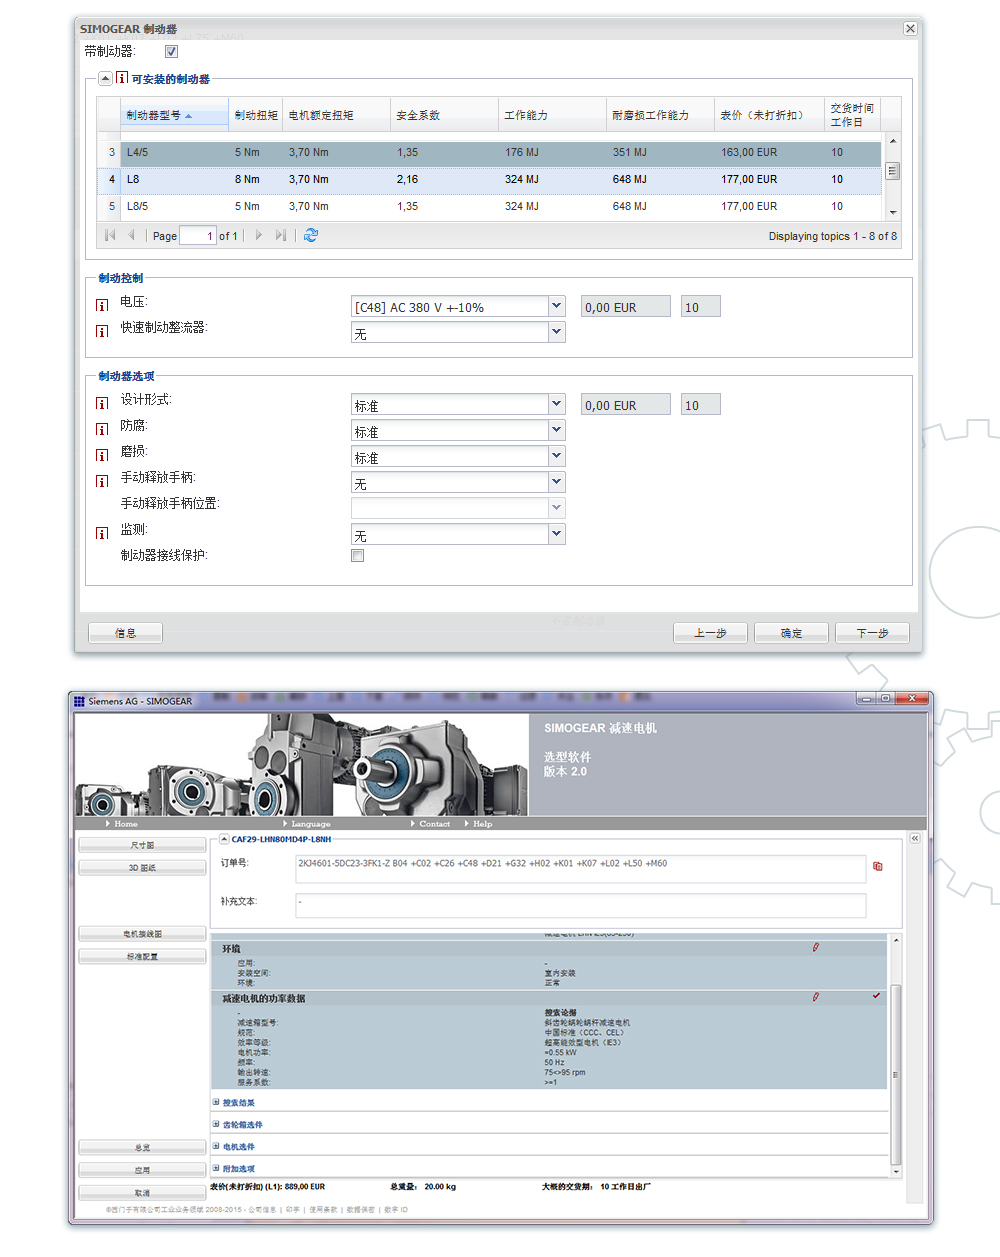Open the 快速制动整流器 dropdown
This screenshot has height=1257, width=1000.
point(557,332)
